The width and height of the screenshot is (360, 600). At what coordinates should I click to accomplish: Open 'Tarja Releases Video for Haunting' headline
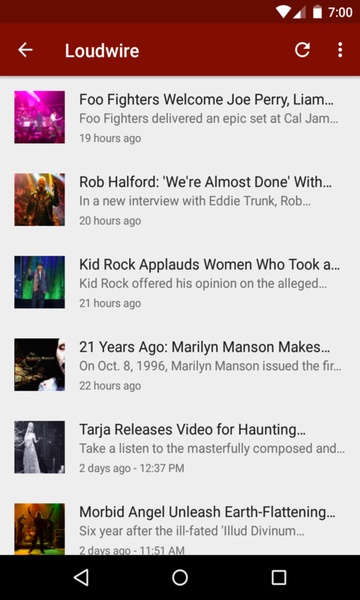(192, 429)
